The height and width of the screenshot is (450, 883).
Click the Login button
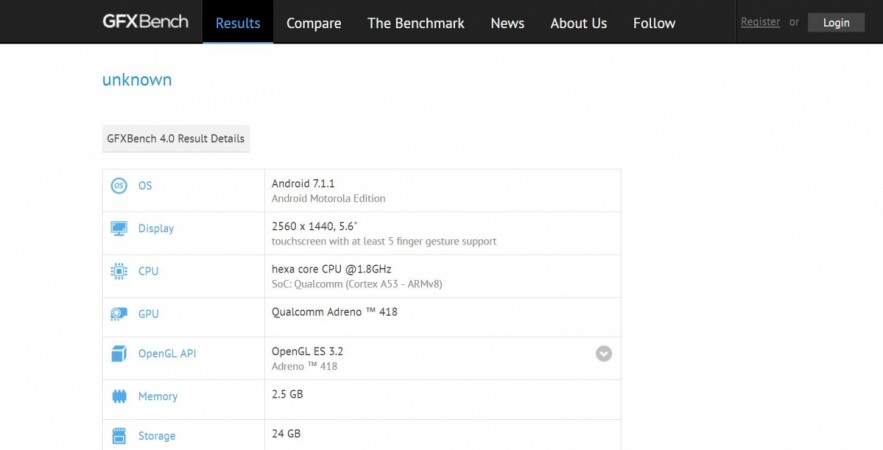tap(836, 23)
